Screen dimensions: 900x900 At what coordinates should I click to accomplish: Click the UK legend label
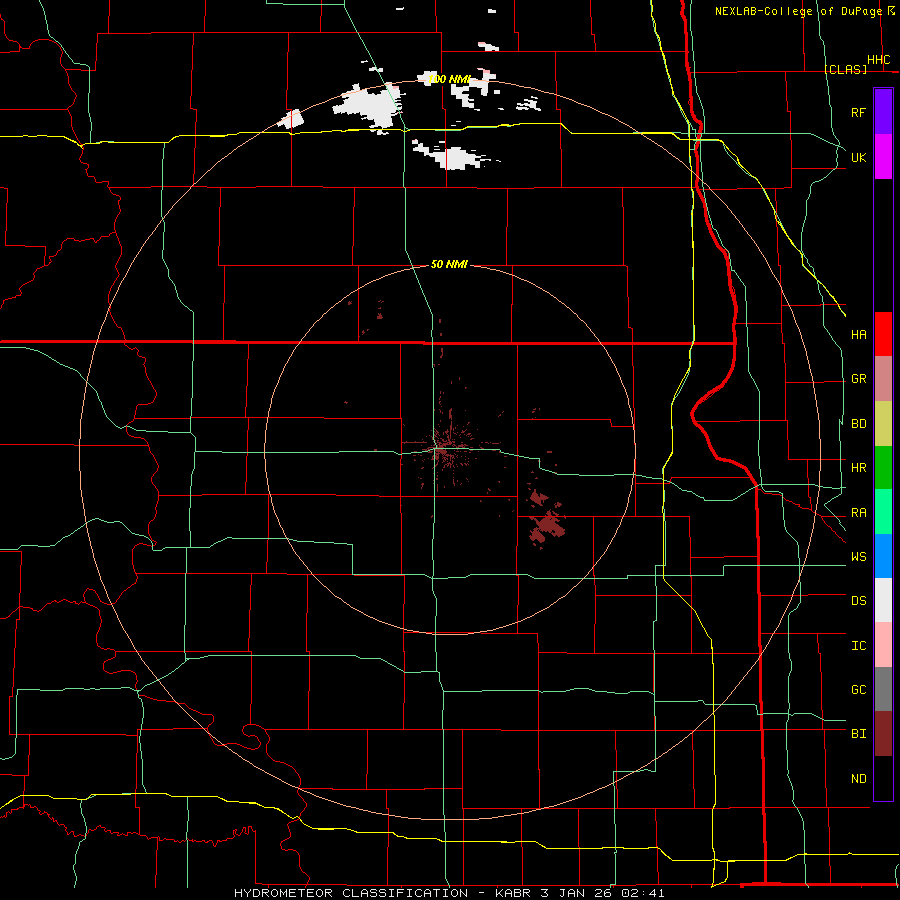point(858,157)
